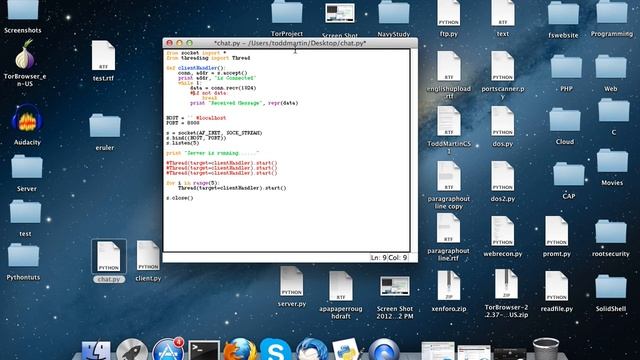Select the Movies folder
Viewport: 640px width, 360px height.
tap(612, 161)
